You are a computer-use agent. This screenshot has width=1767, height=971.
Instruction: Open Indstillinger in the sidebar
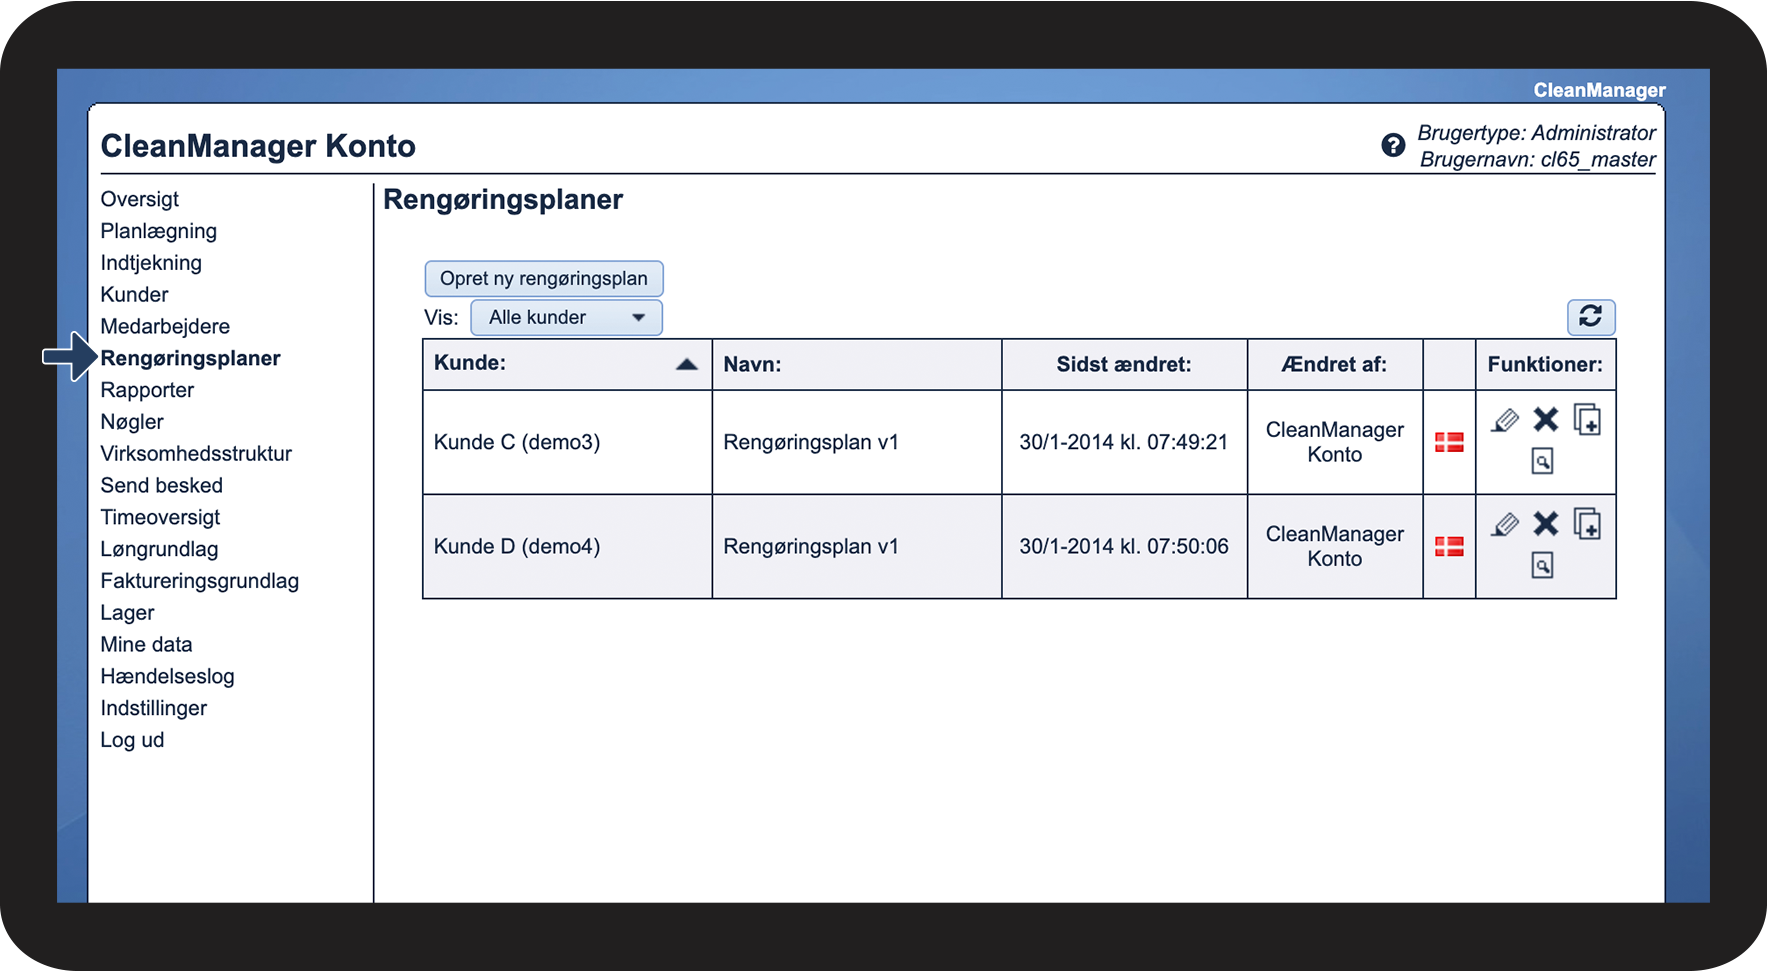tap(153, 709)
